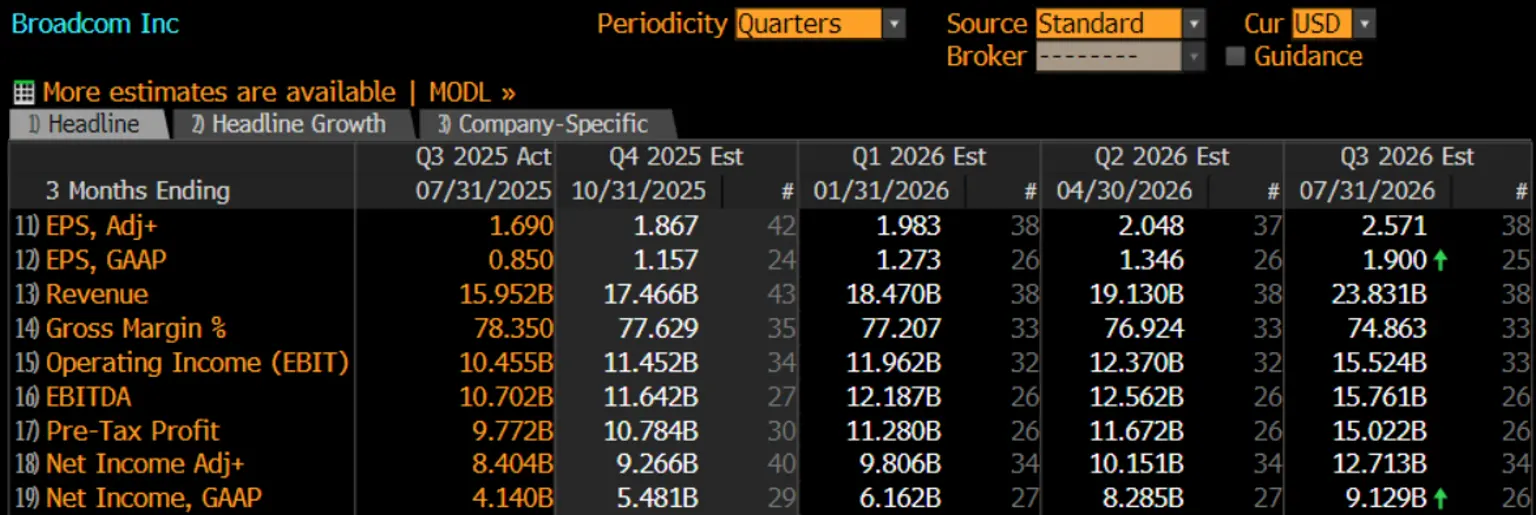Select the Pre-Tax Profit row label
Image resolution: width=1536 pixels, height=515 pixels.
coord(133,431)
